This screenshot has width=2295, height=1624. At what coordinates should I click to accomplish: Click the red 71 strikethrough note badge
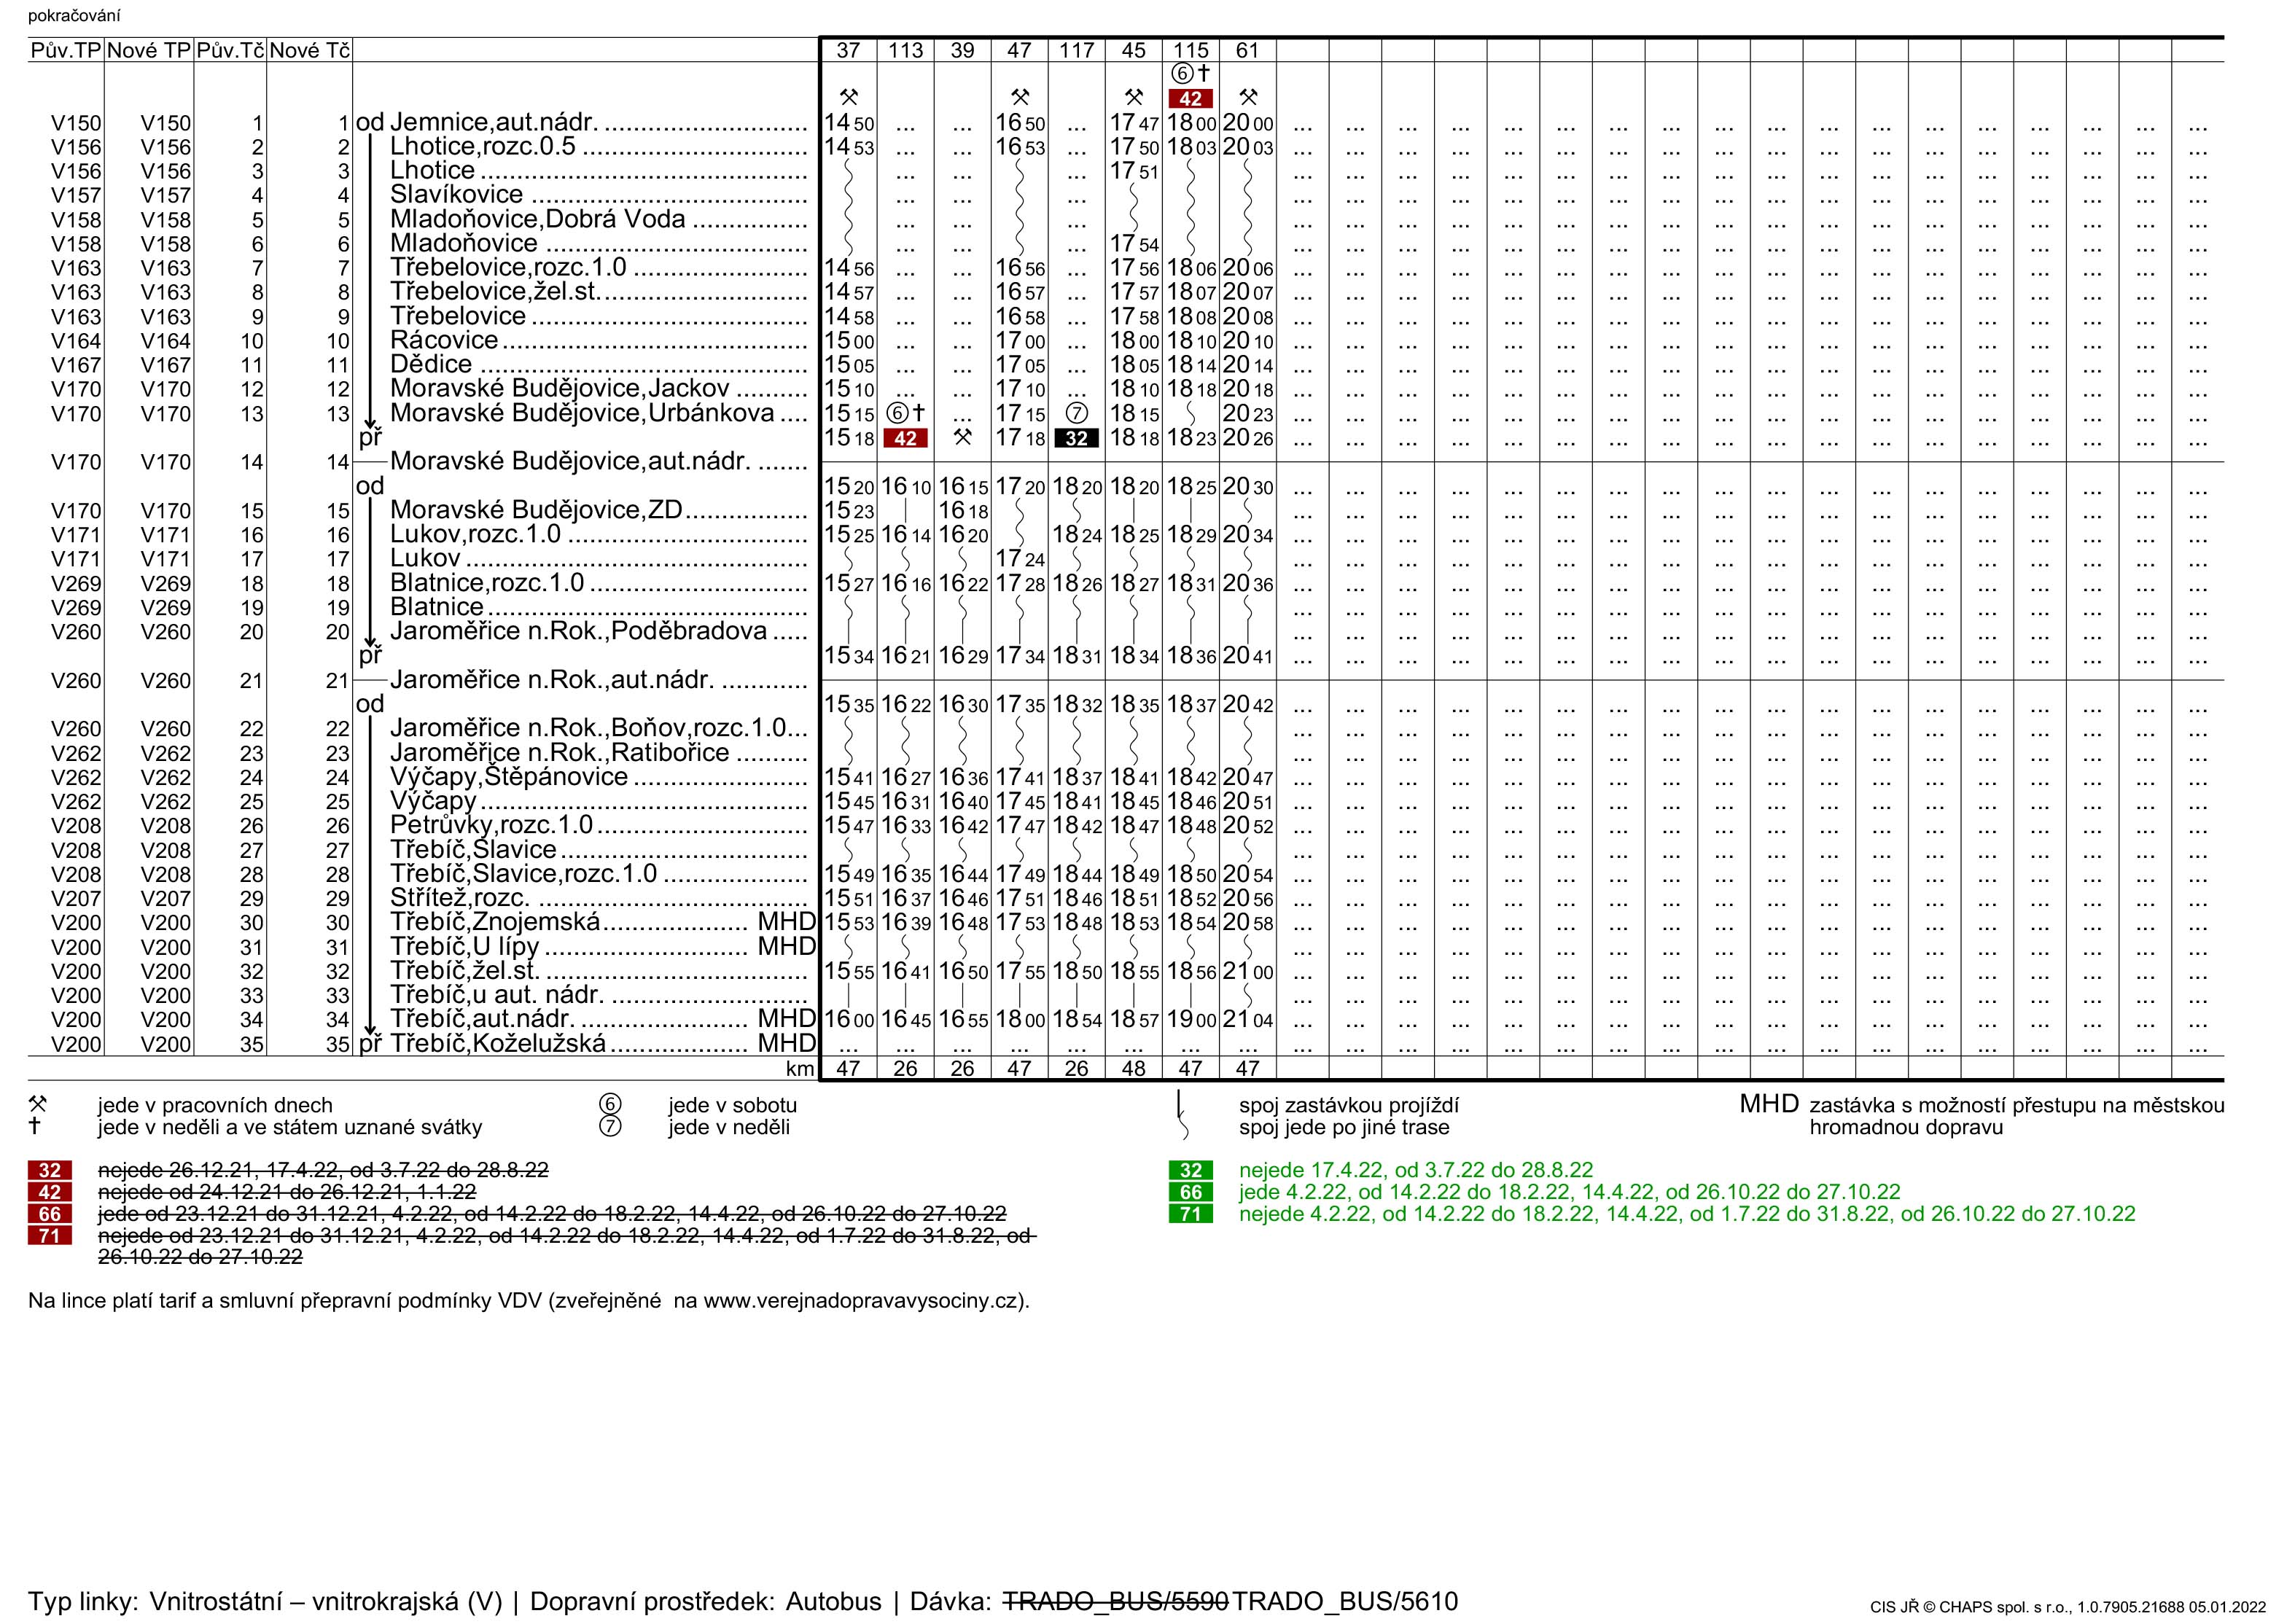[x=49, y=1236]
